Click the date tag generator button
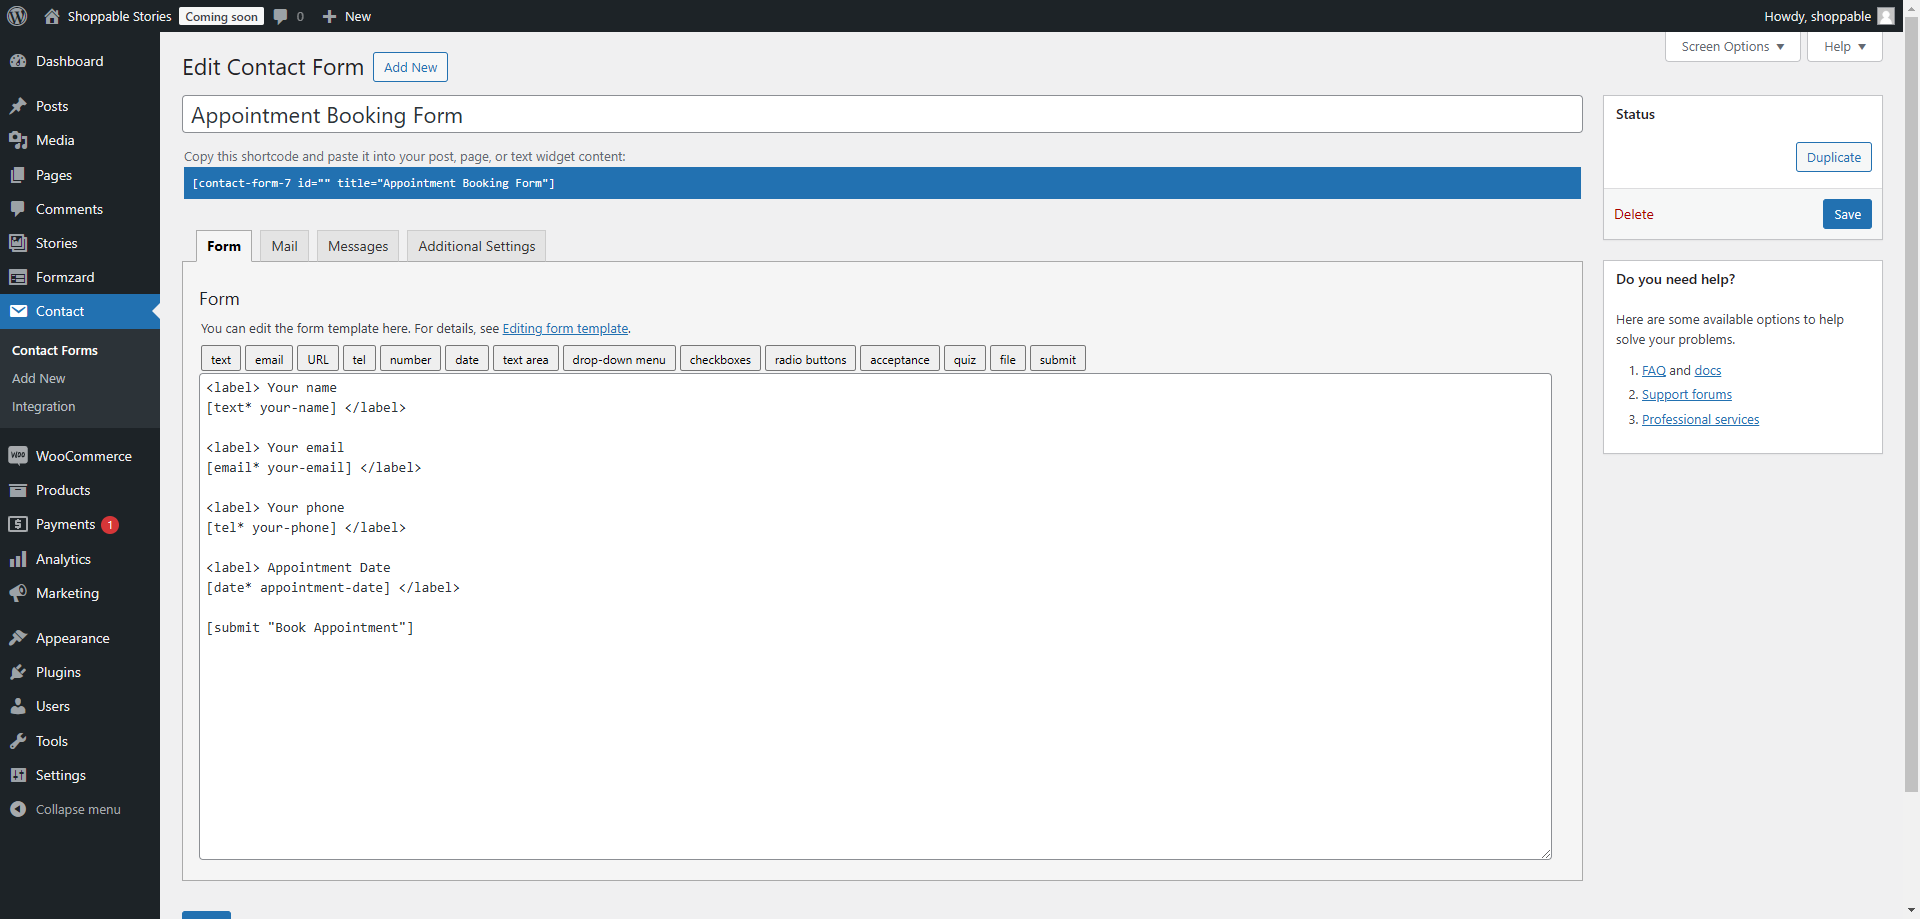1920x919 pixels. pyautogui.click(x=467, y=359)
